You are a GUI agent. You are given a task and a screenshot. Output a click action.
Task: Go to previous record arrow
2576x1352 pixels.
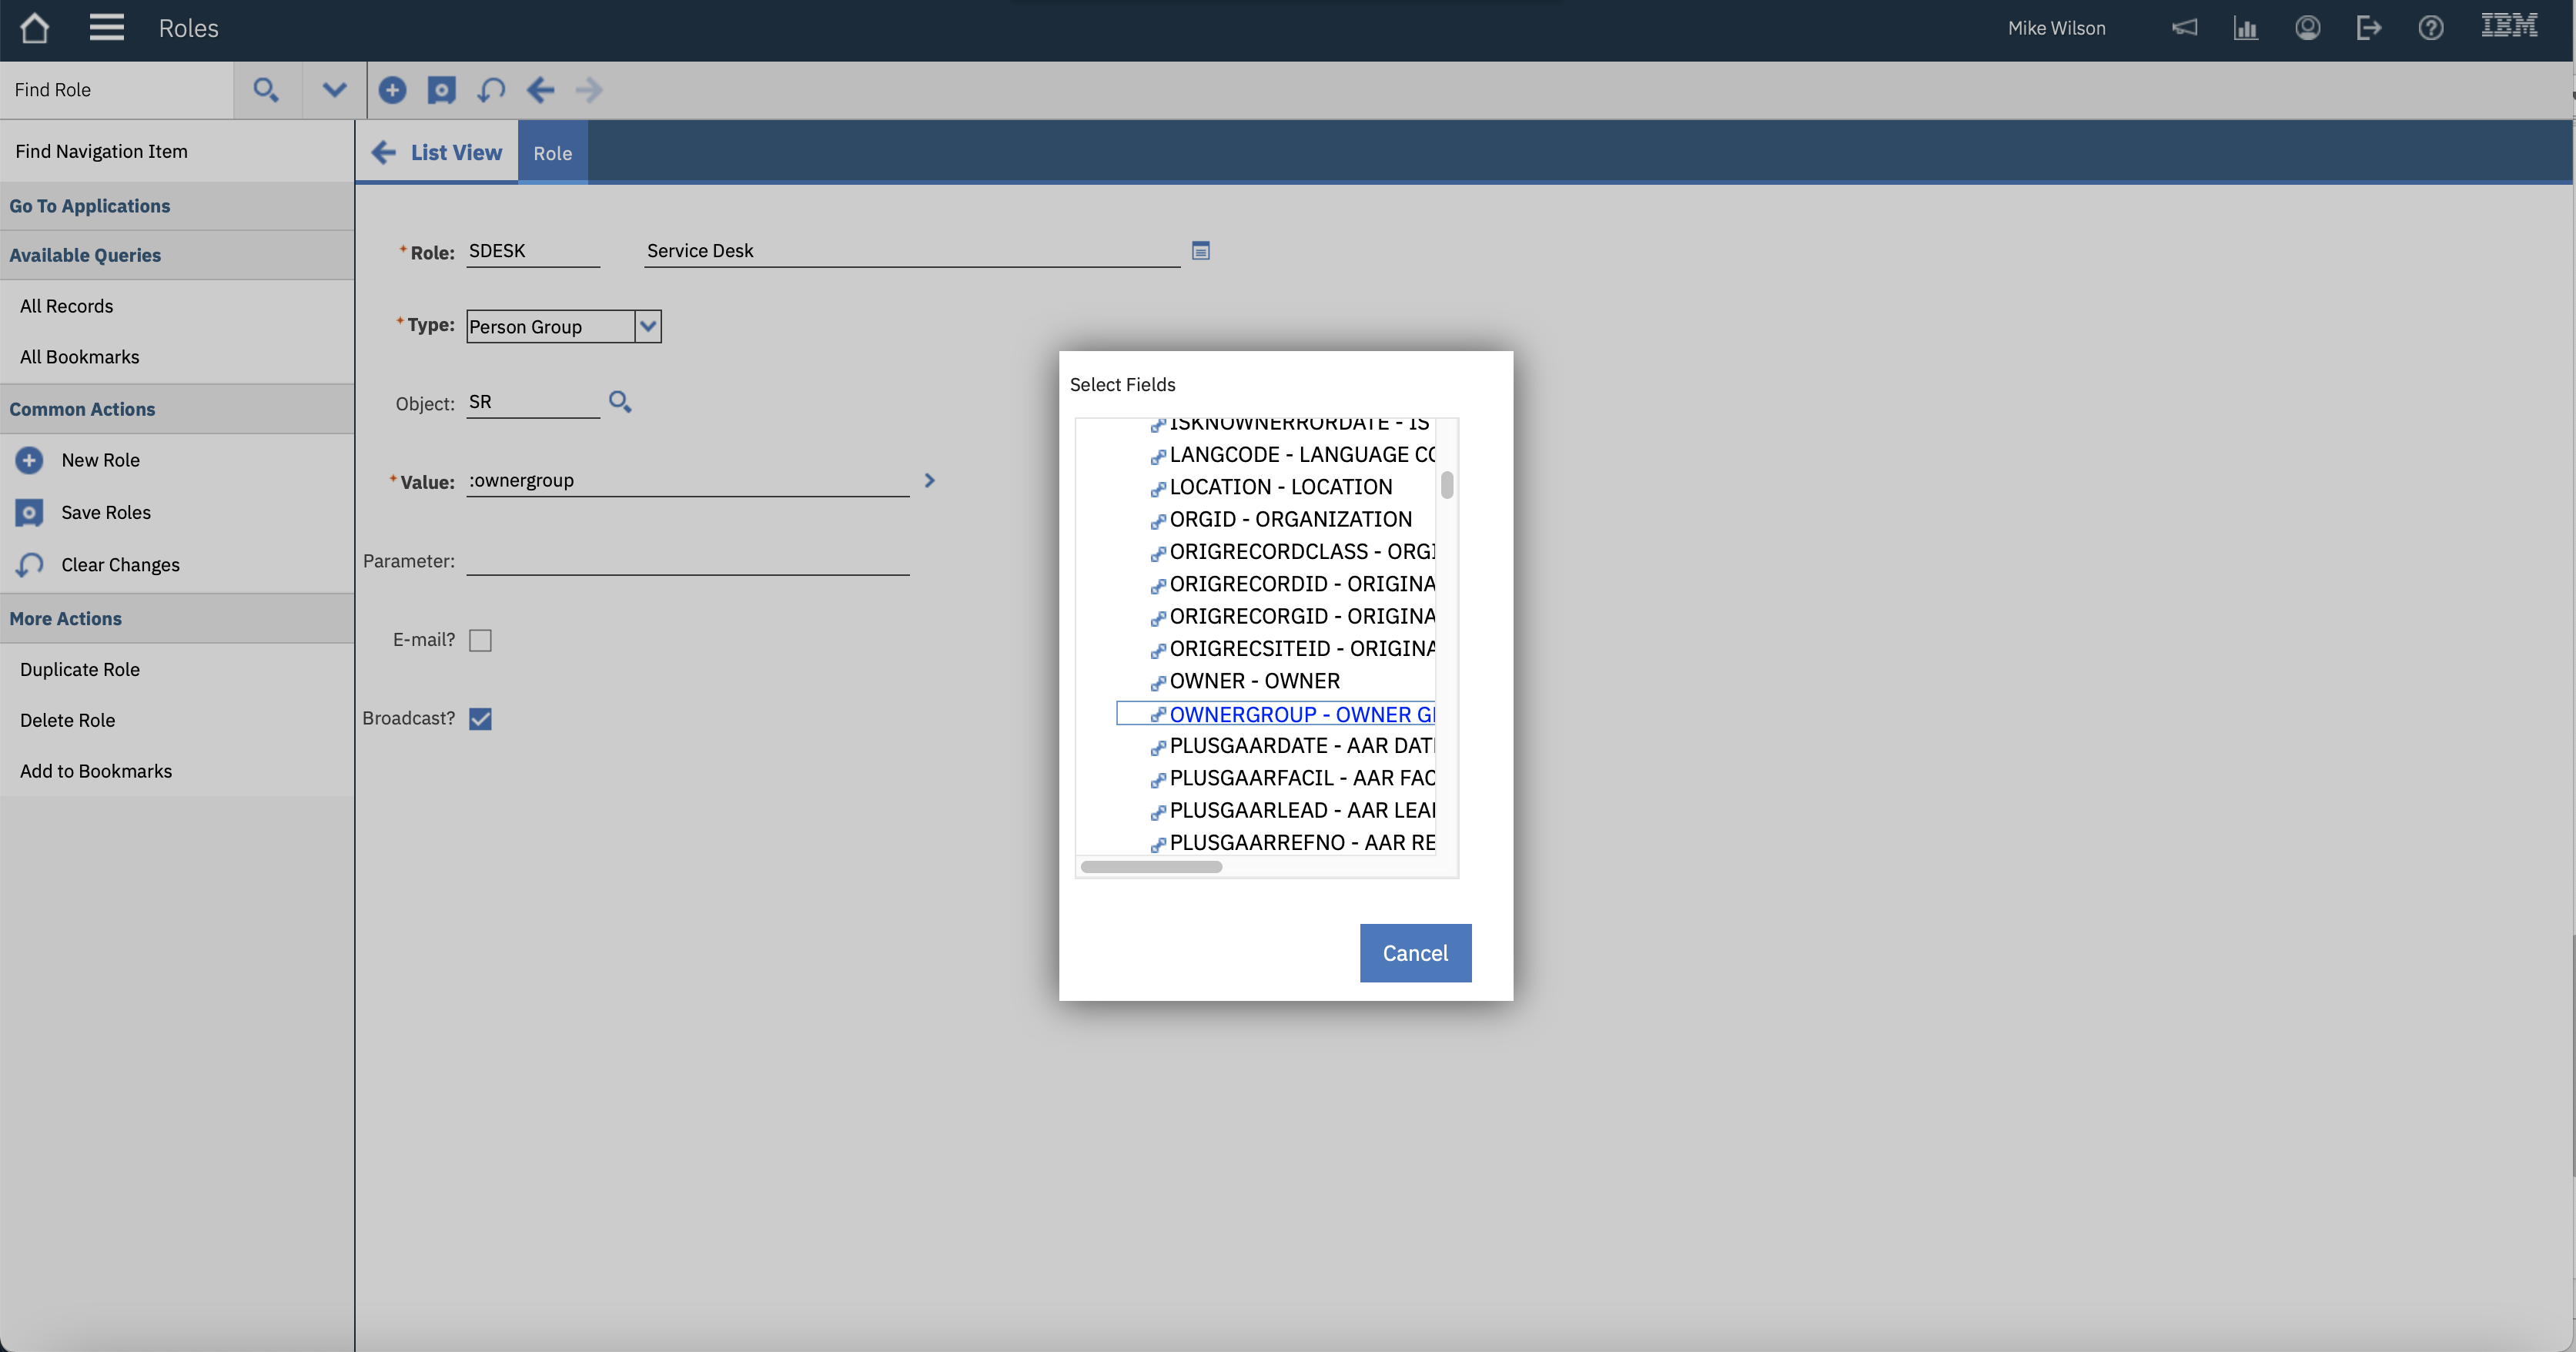(540, 90)
